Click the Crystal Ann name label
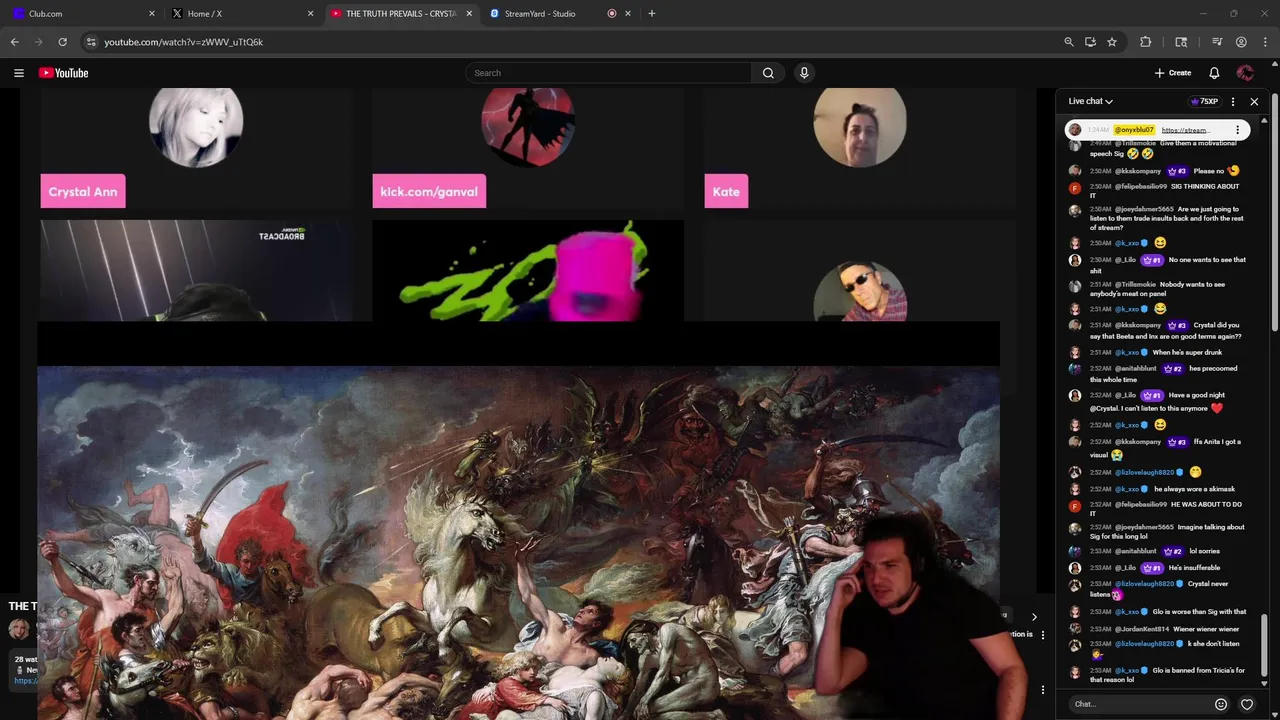The image size is (1280, 720). click(x=83, y=192)
